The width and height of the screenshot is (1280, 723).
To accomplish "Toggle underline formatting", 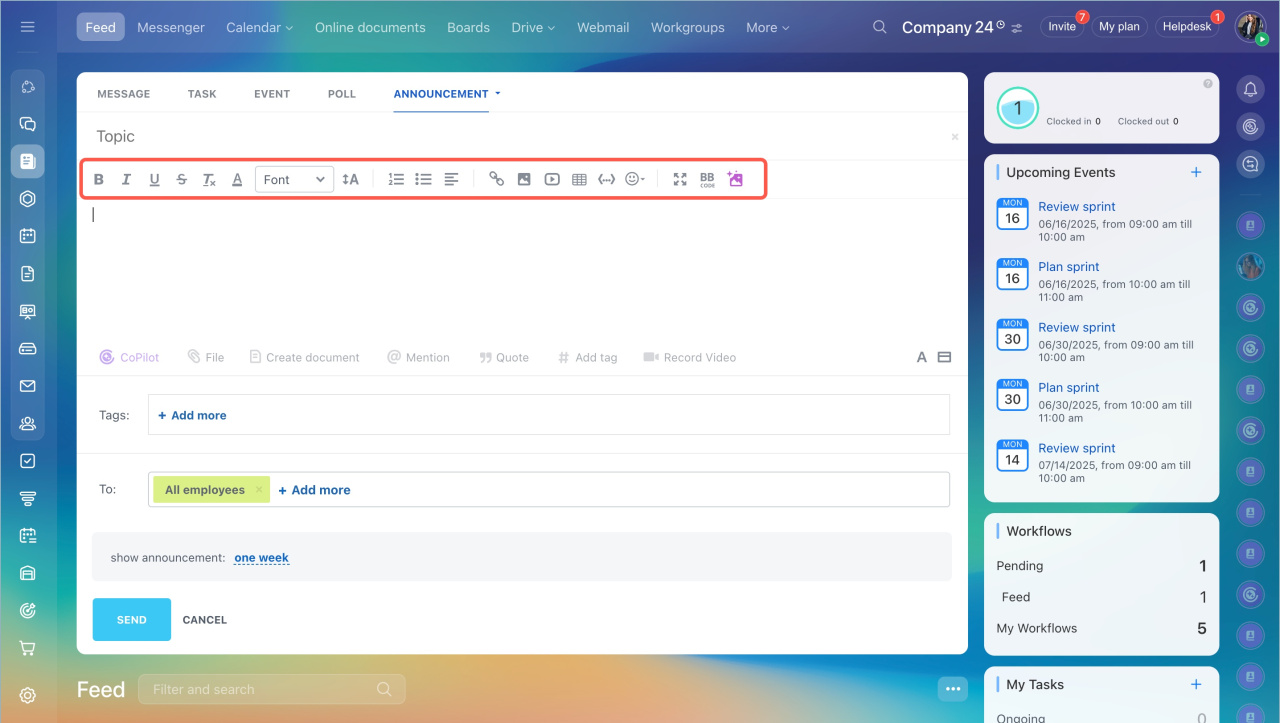I will tap(154, 180).
